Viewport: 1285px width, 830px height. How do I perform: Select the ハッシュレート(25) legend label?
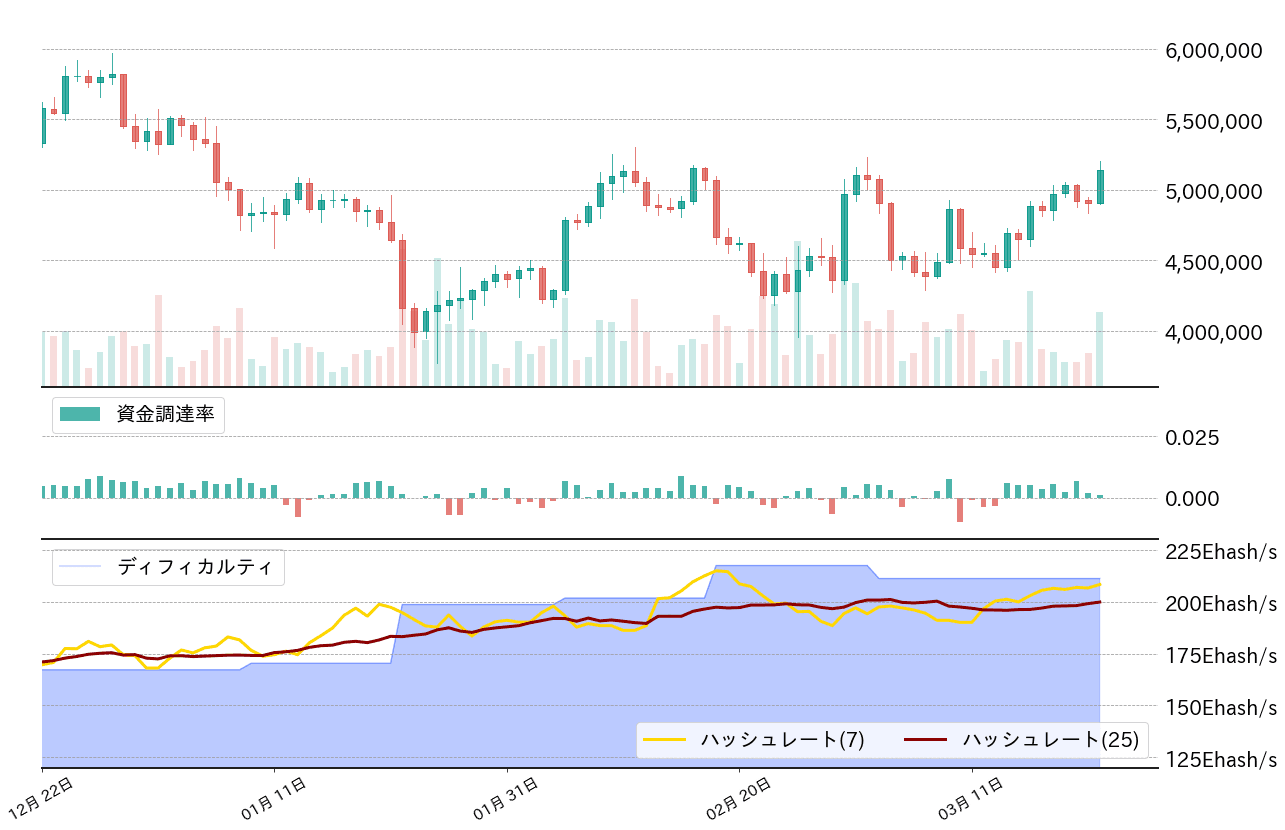pos(1050,740)
